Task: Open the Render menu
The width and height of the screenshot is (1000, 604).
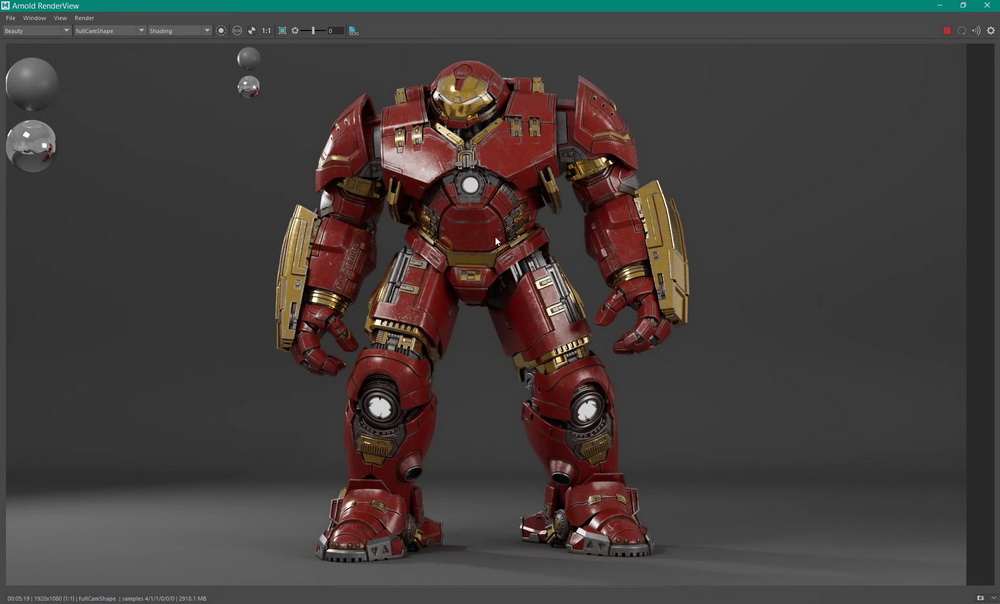Action: 84,18
